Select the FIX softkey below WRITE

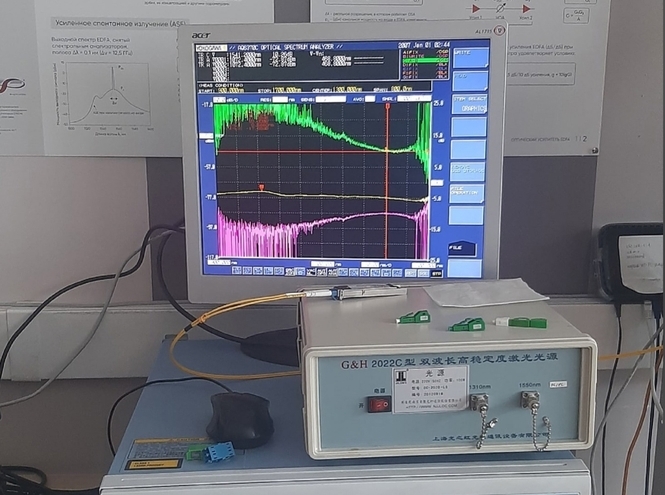470,81
